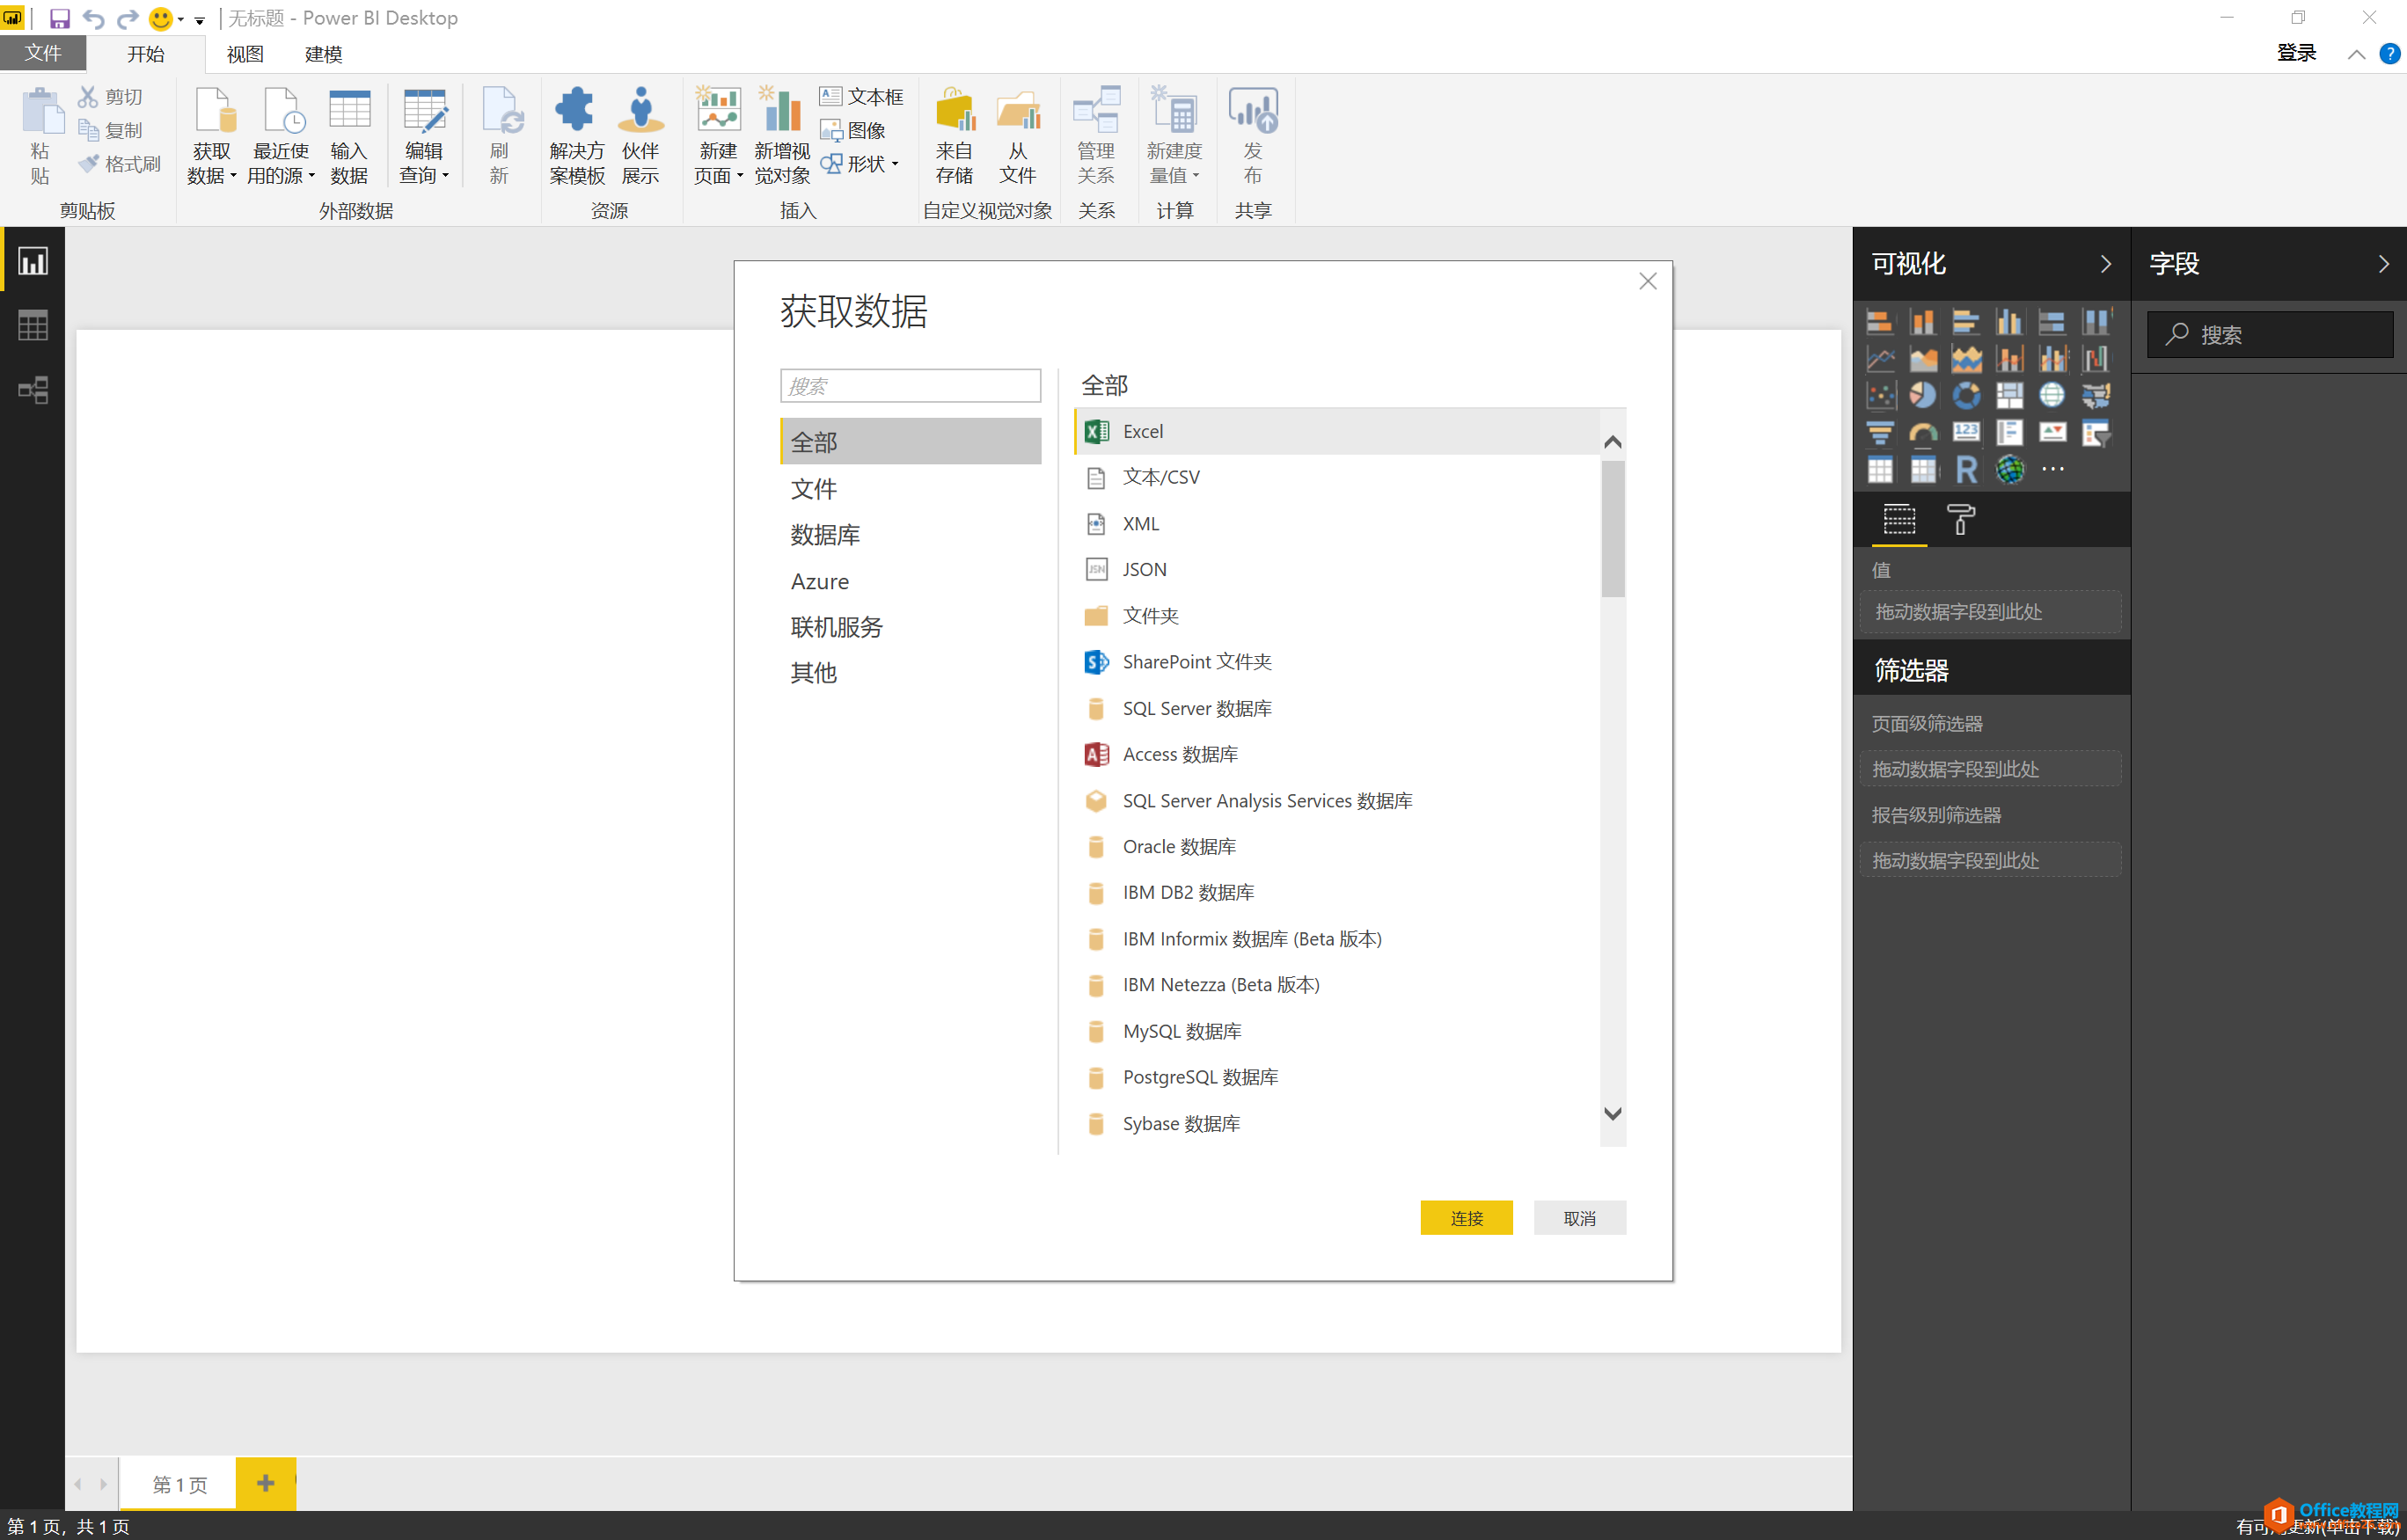Select MySQL 数据库 data source
Screen dimensions: 2407x1540
coord(1338,1031)
